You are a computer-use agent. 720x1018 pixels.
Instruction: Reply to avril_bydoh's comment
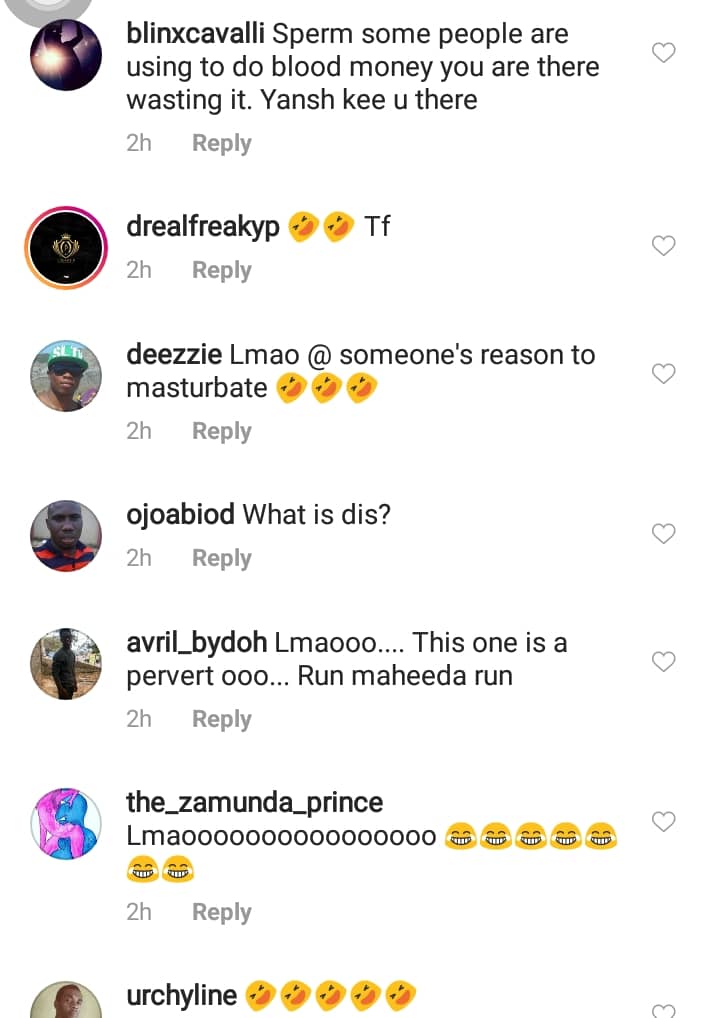[221, 719]
